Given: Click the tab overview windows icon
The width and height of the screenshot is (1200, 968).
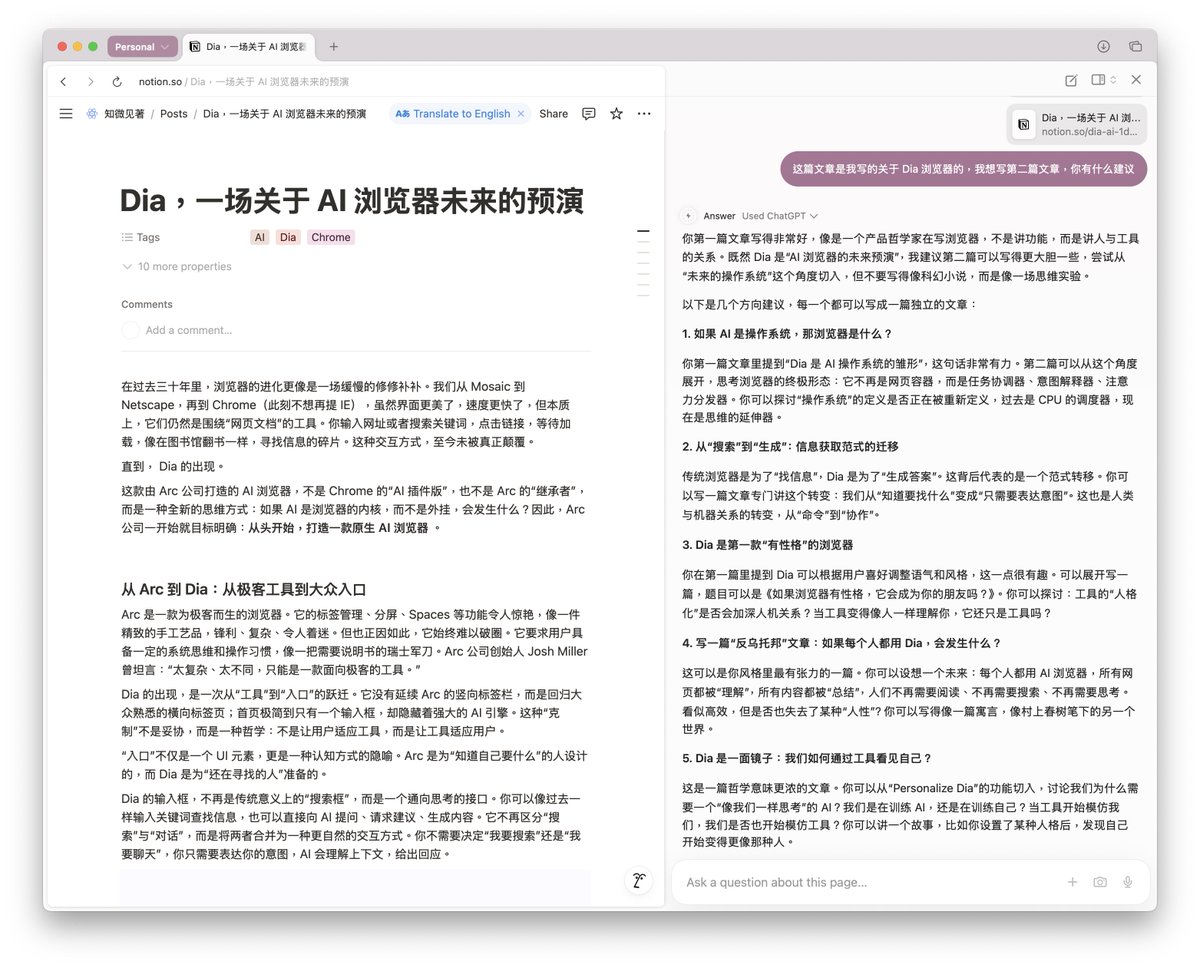Looking at the screenshot, I should [x=1135, y=46].
